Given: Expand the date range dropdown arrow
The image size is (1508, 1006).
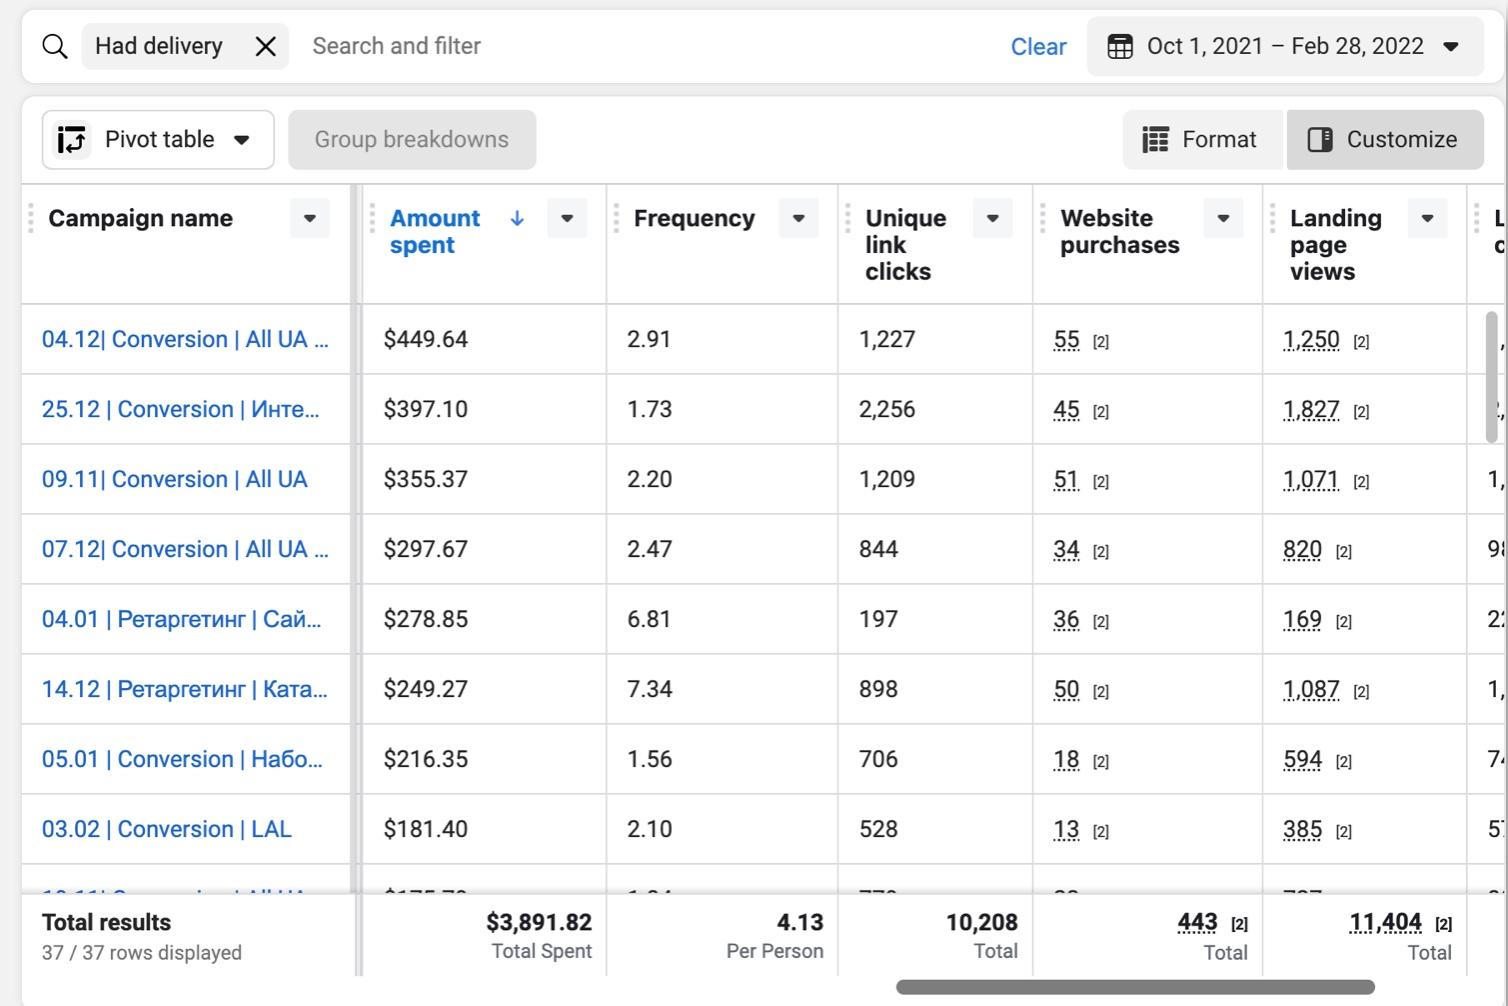Looking at the screenshot, I should 1451,46.
